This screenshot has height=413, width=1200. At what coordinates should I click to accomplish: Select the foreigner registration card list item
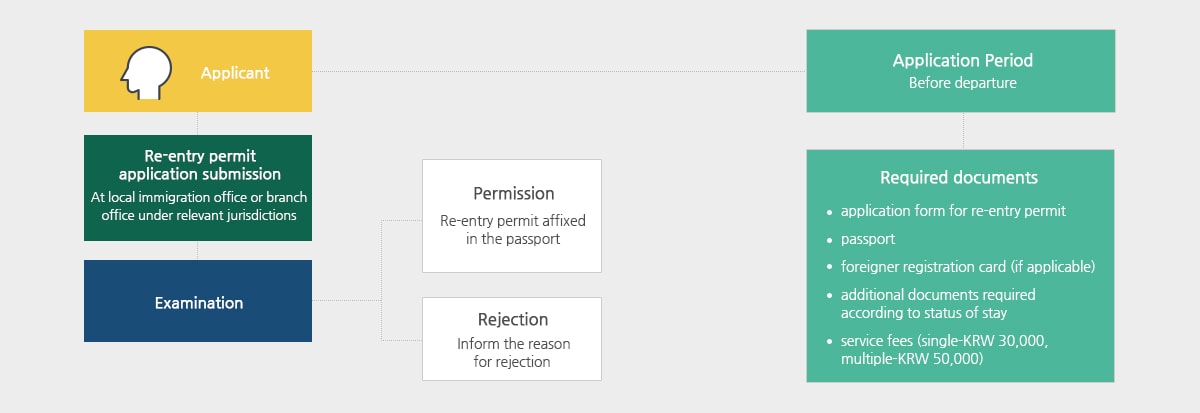[968, 267]
